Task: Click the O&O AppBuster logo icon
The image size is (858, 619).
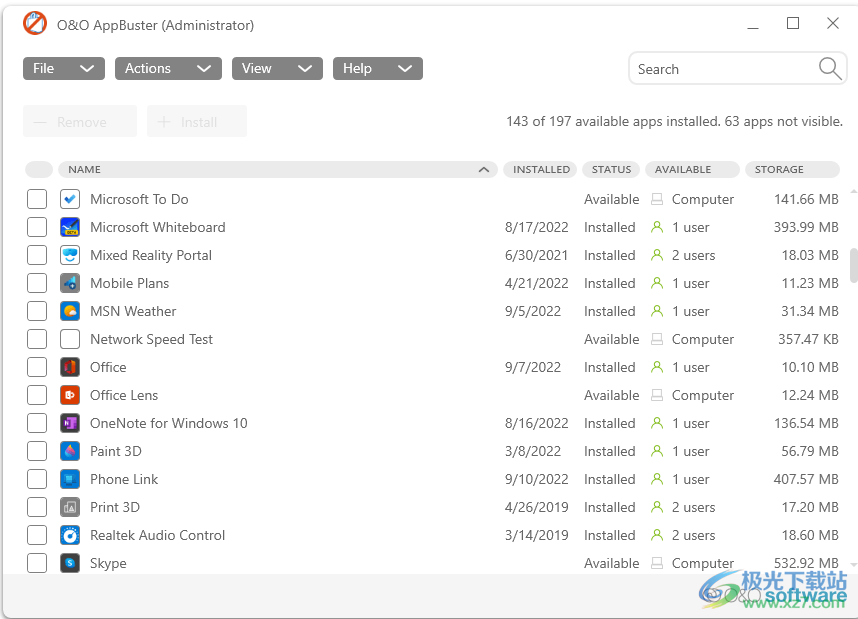Action: pos(35,24)
